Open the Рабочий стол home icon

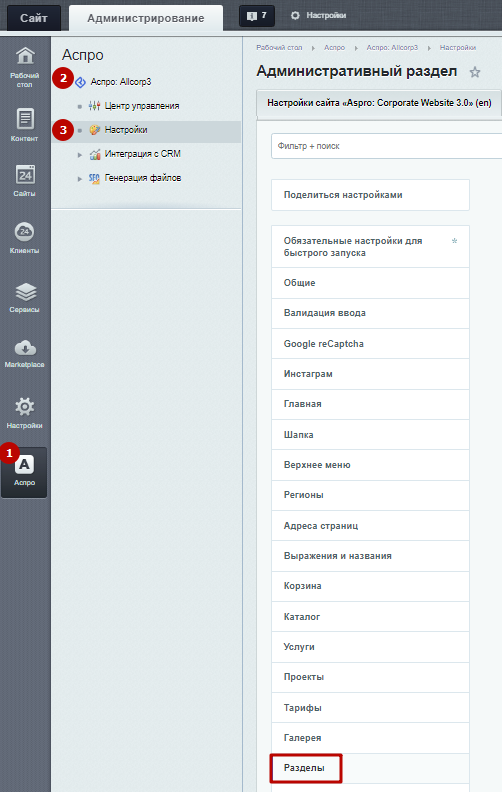pyautogui.click(x=25, y=67)
